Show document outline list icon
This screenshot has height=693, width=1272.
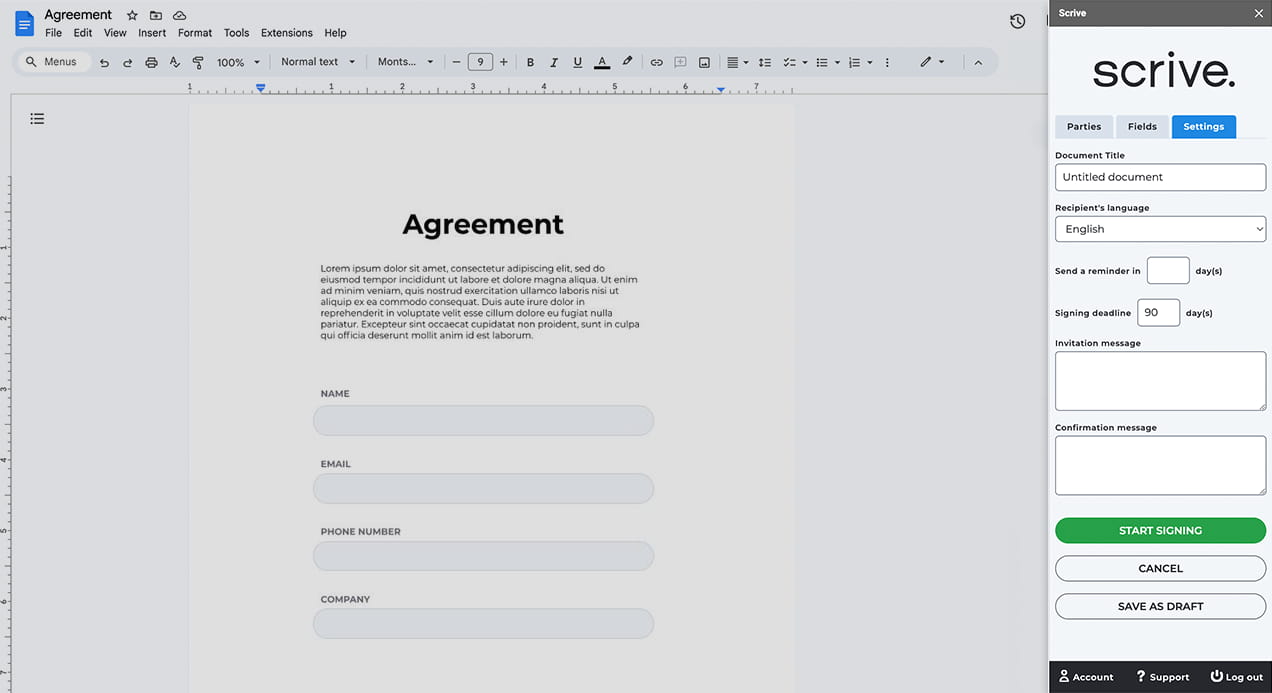pyautogui.click(x=37, y=119)
